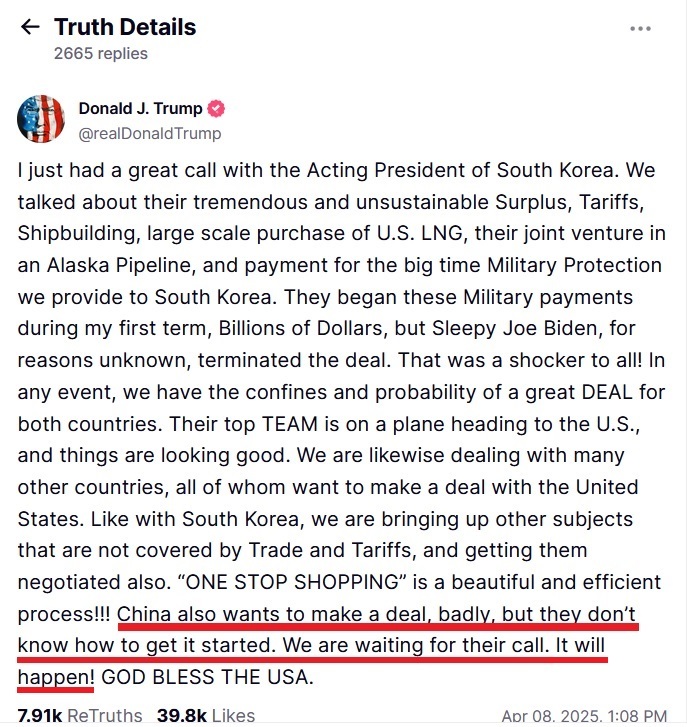Show the 7.91k ReTruths list
Screen dimensions: 687x727
pos(80,715)
